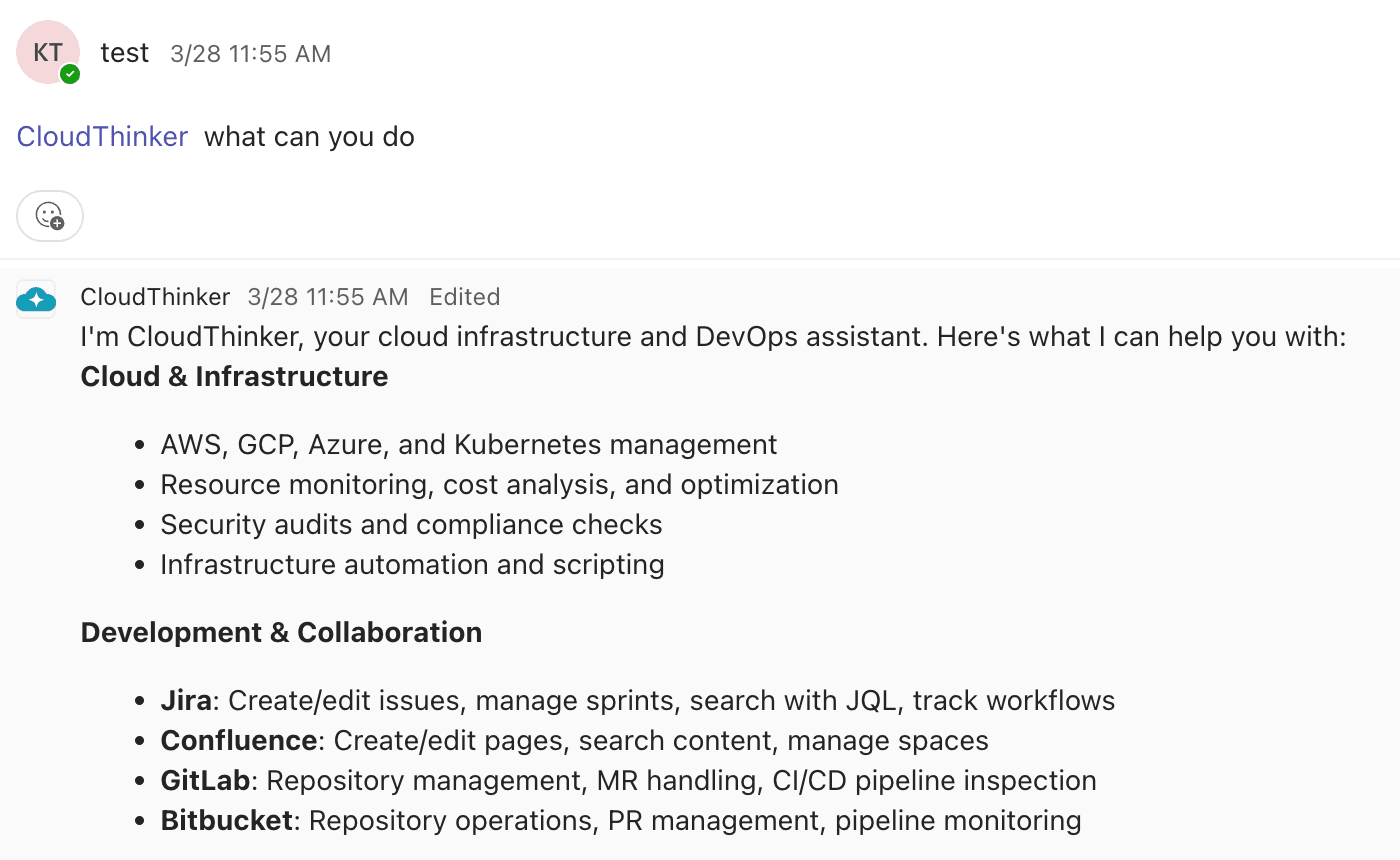Select the Cloud & Infrastructure heading
The height and width of the screenshot is (860, 1400).
[234, 377]
